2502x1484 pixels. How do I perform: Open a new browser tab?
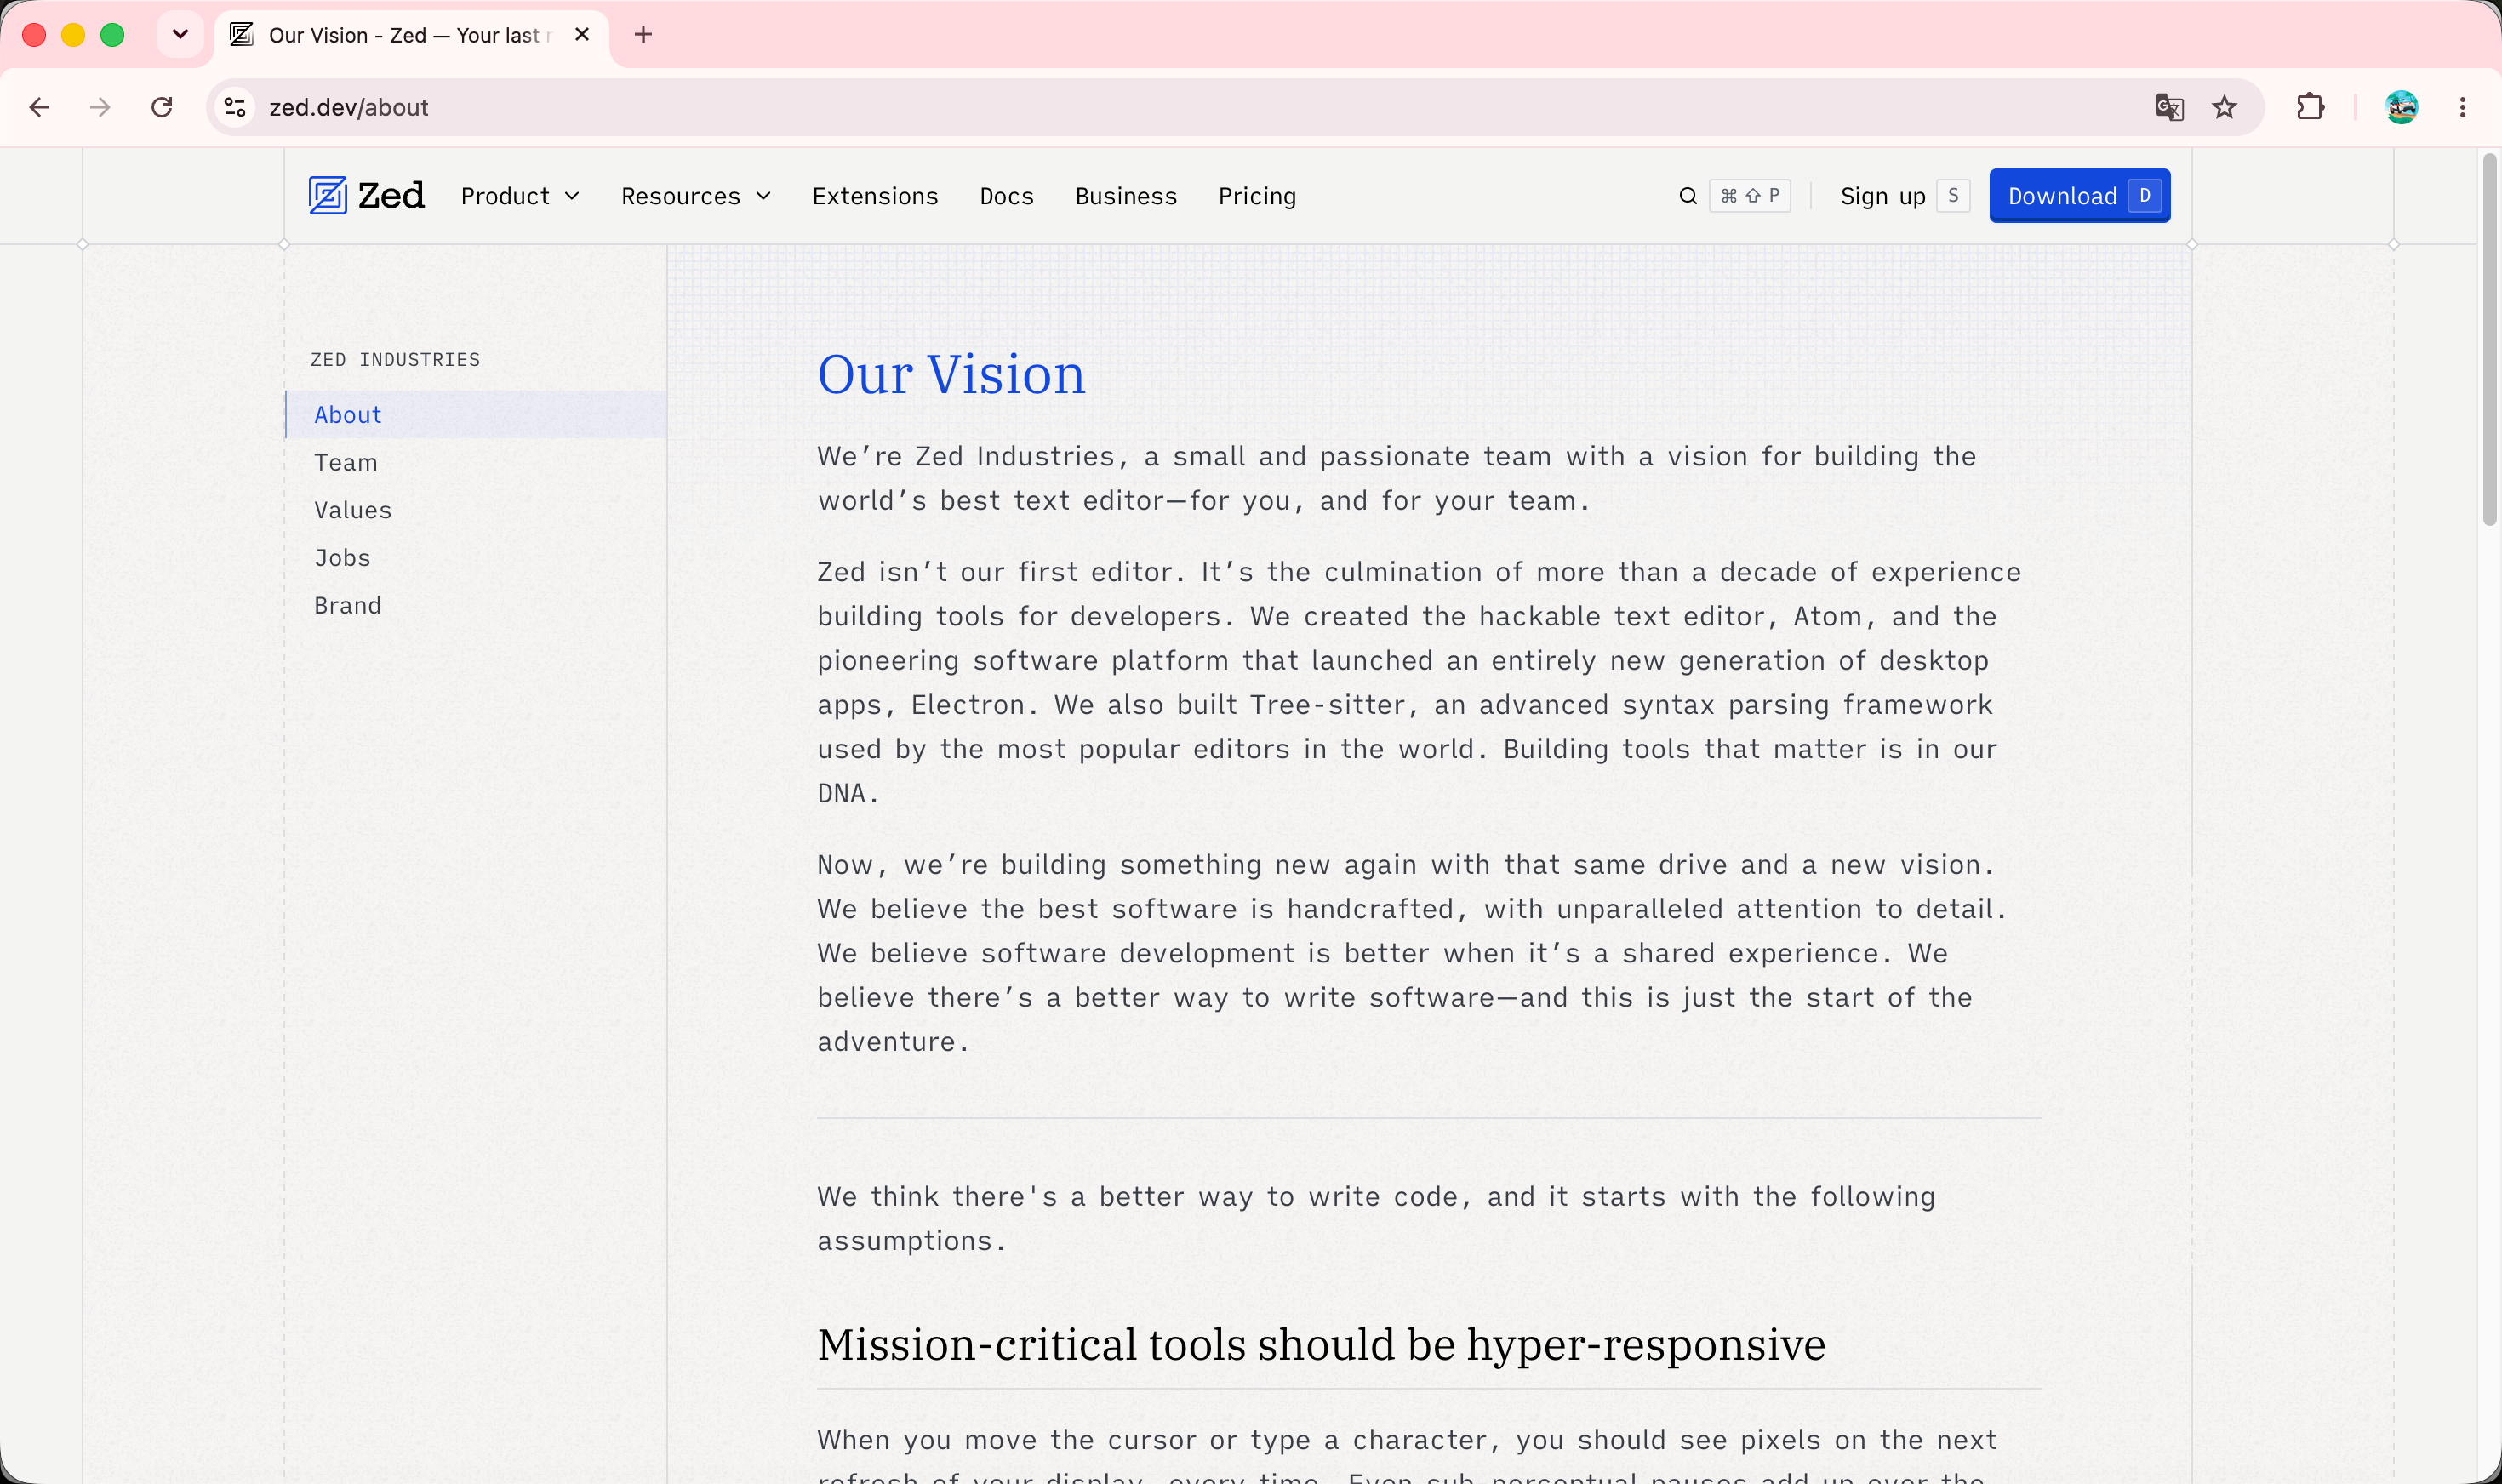643,35
